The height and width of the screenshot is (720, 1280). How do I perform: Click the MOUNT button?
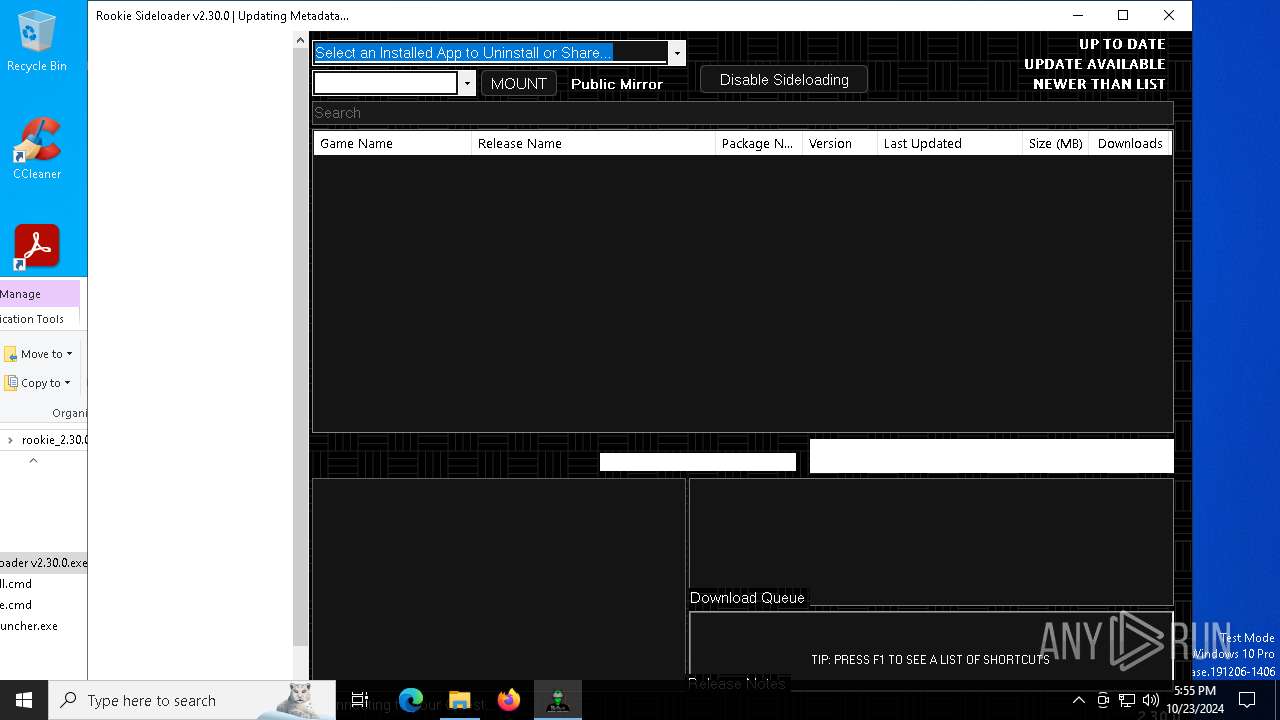point(519,84)
